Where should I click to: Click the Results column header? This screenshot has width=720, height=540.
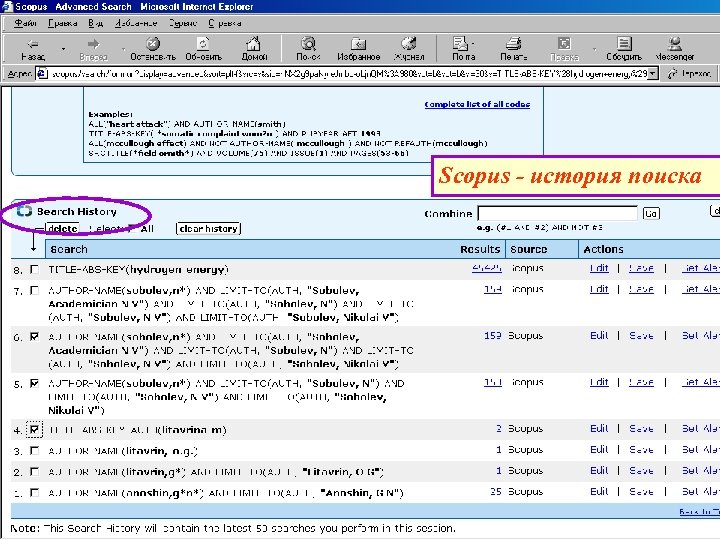480,249
